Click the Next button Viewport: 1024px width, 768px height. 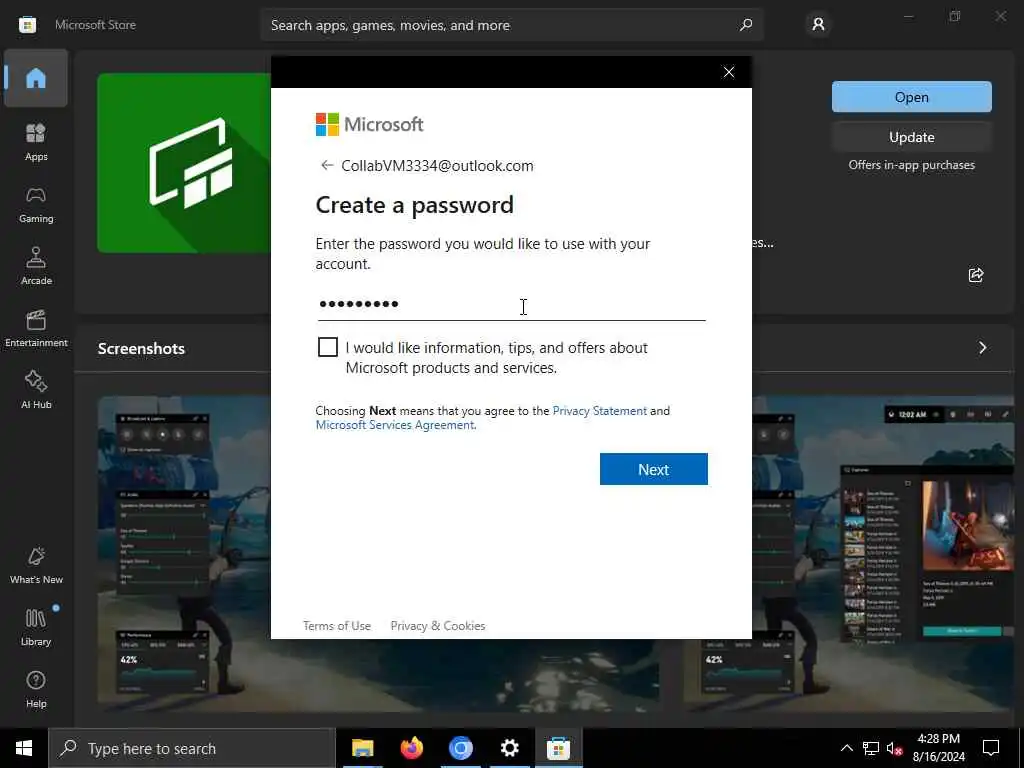[x=654, y=469]
